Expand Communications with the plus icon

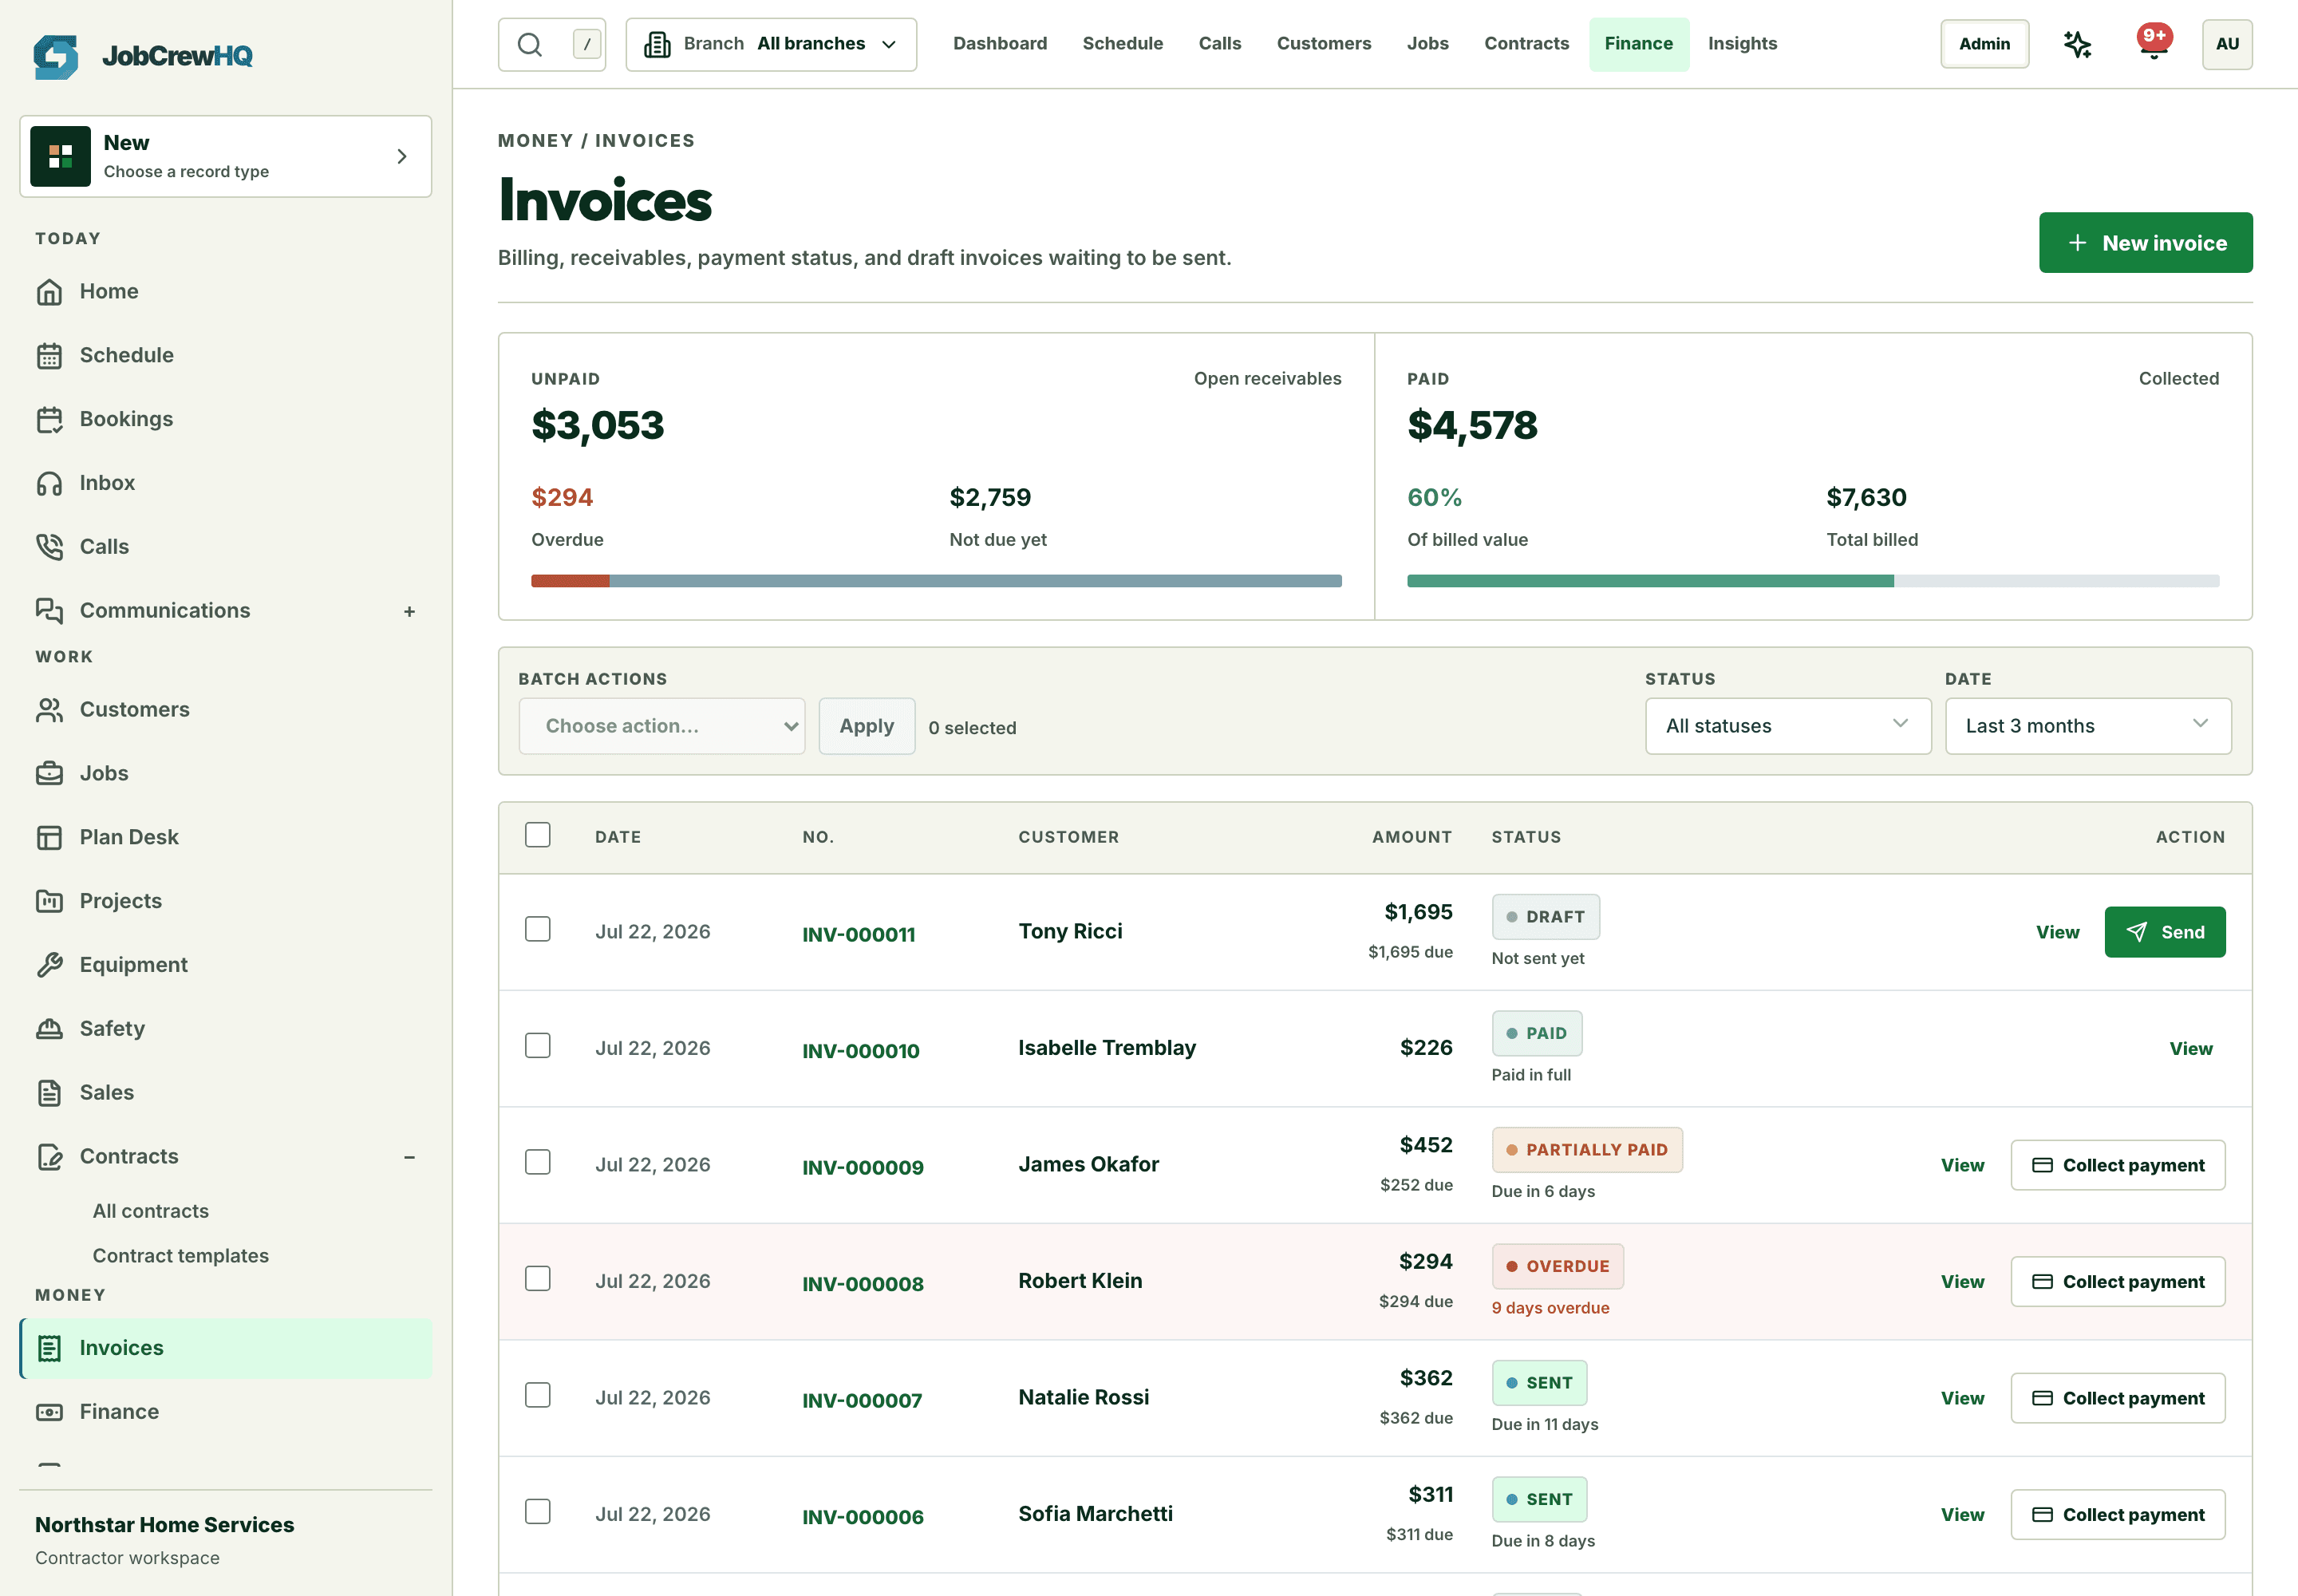pyautogui.click(x=409, y=612)
